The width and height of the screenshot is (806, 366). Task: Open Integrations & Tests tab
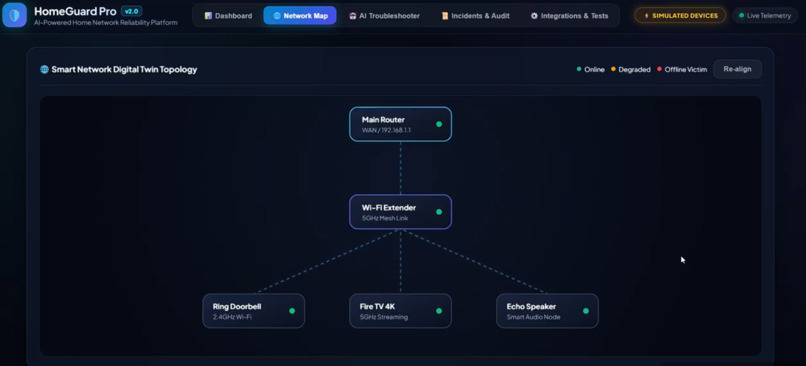[569, 16]
